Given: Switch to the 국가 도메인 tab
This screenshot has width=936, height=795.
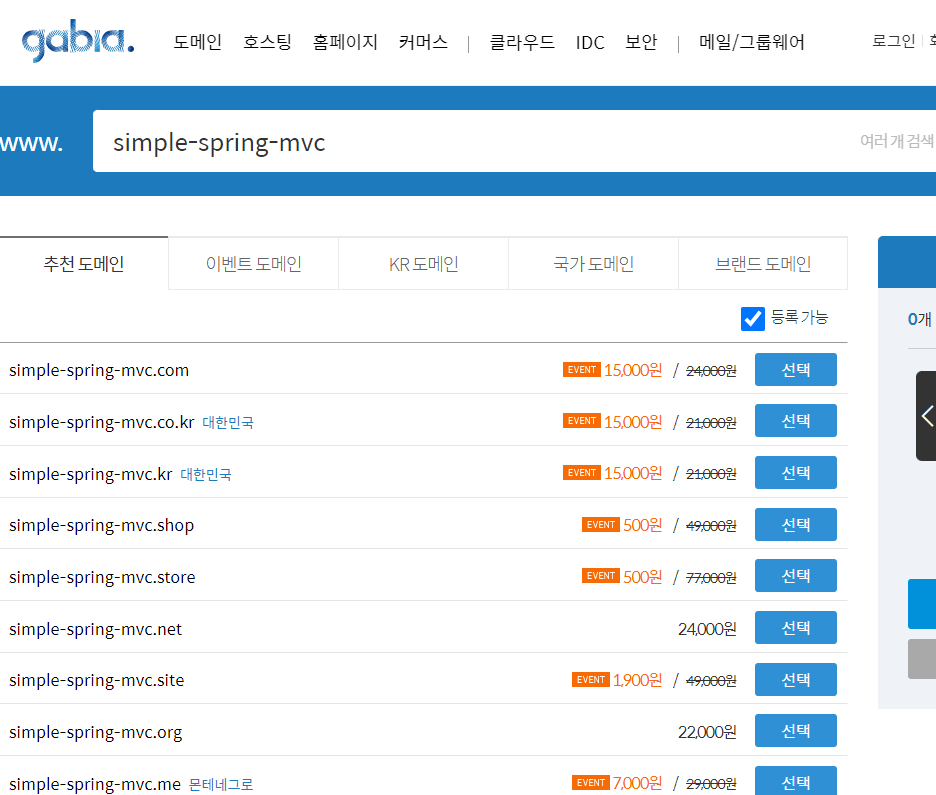Looking at the screenshot, I should [593, 263].
